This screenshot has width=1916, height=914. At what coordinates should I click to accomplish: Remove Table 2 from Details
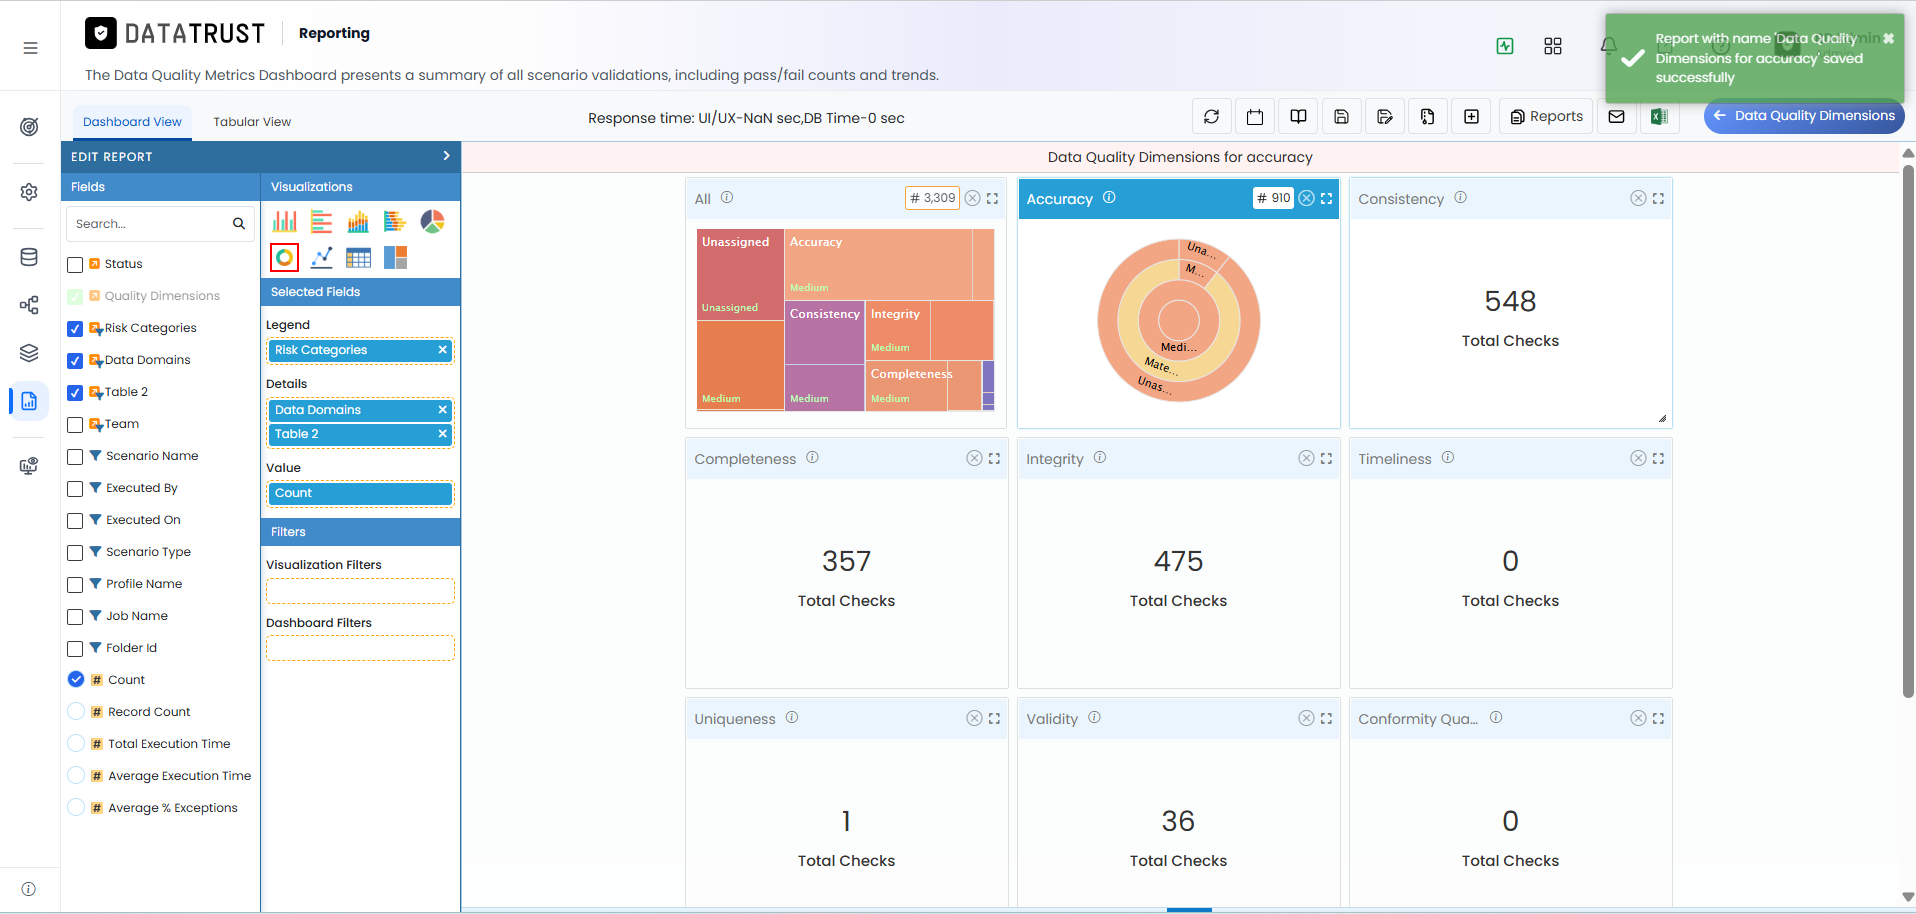[442, 434]
